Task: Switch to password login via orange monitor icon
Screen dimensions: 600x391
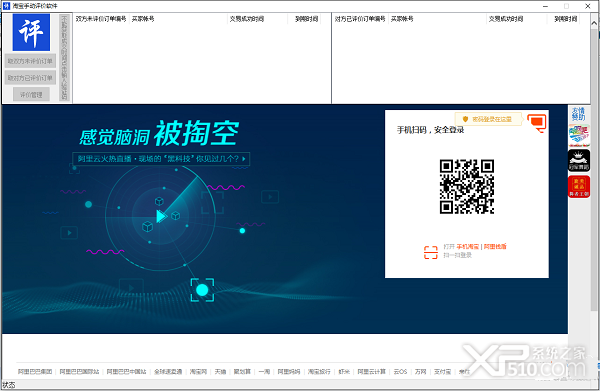Action: click(x=536, y=122)
